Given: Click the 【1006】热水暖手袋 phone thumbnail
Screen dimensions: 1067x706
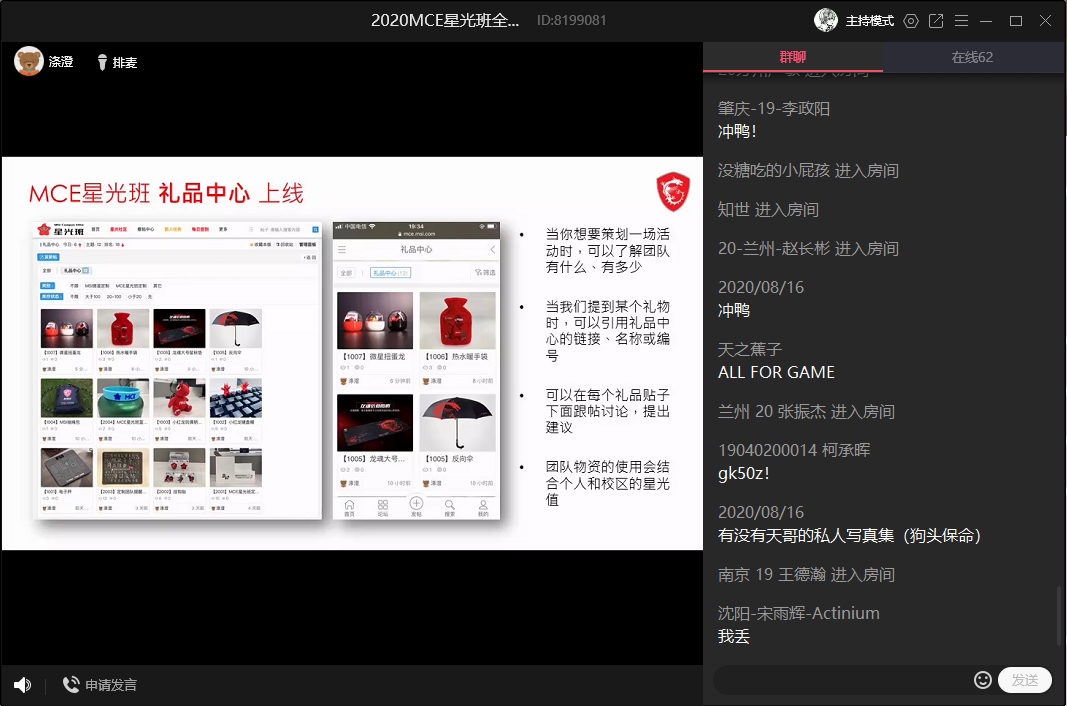Looking at the screenshot, I should click(x=457, y=320).
